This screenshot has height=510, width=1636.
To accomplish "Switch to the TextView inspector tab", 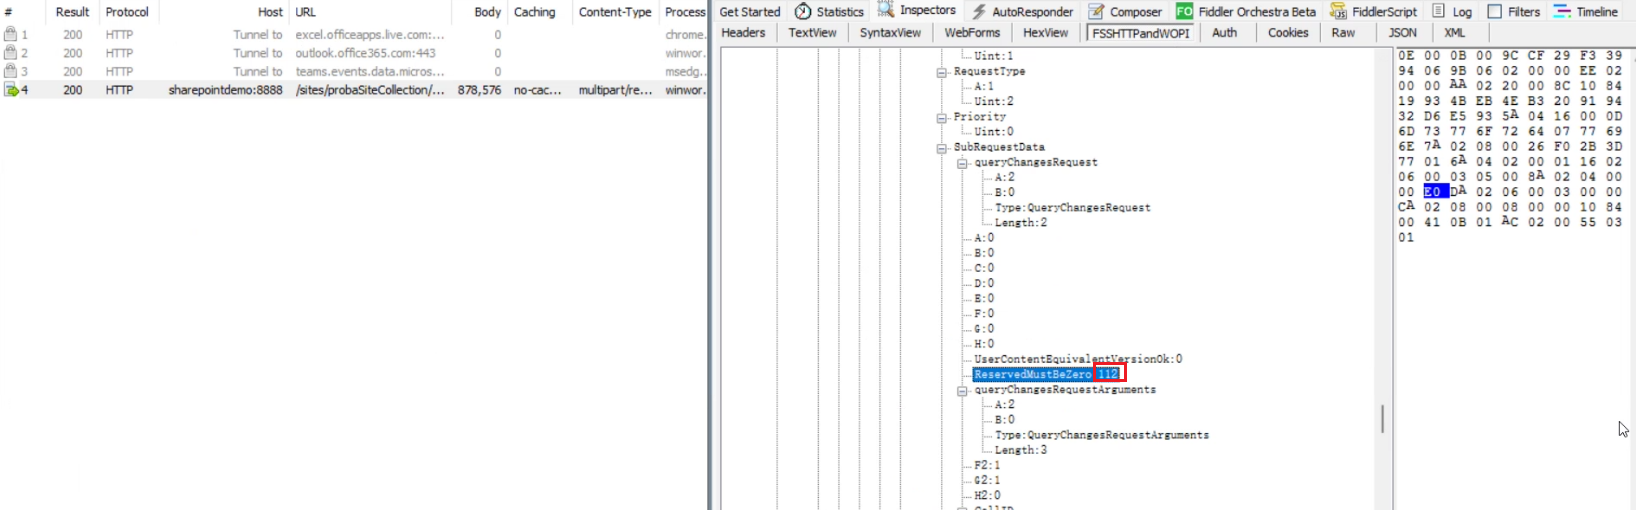I will click(x=812, y=32).
